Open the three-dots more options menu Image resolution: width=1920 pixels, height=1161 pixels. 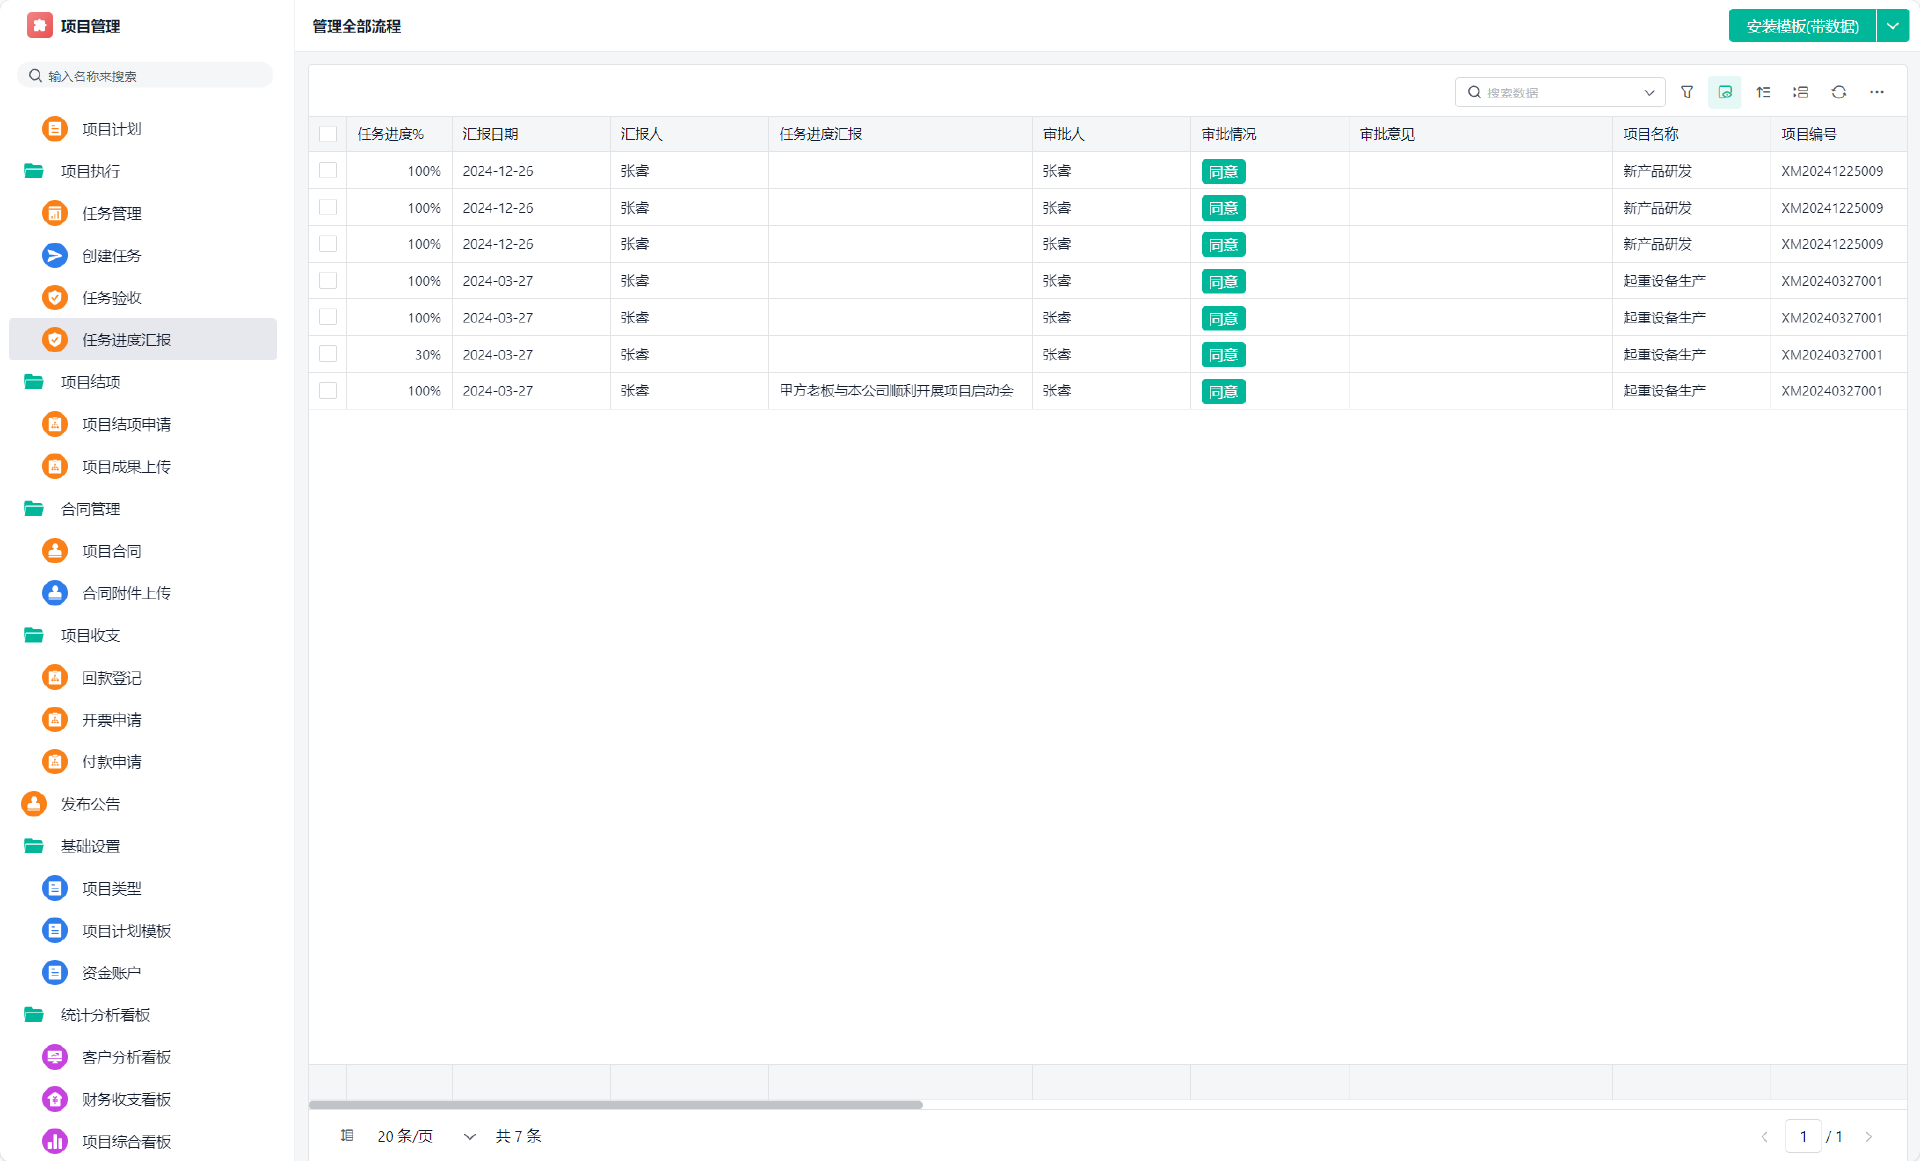coord(1877,92)
